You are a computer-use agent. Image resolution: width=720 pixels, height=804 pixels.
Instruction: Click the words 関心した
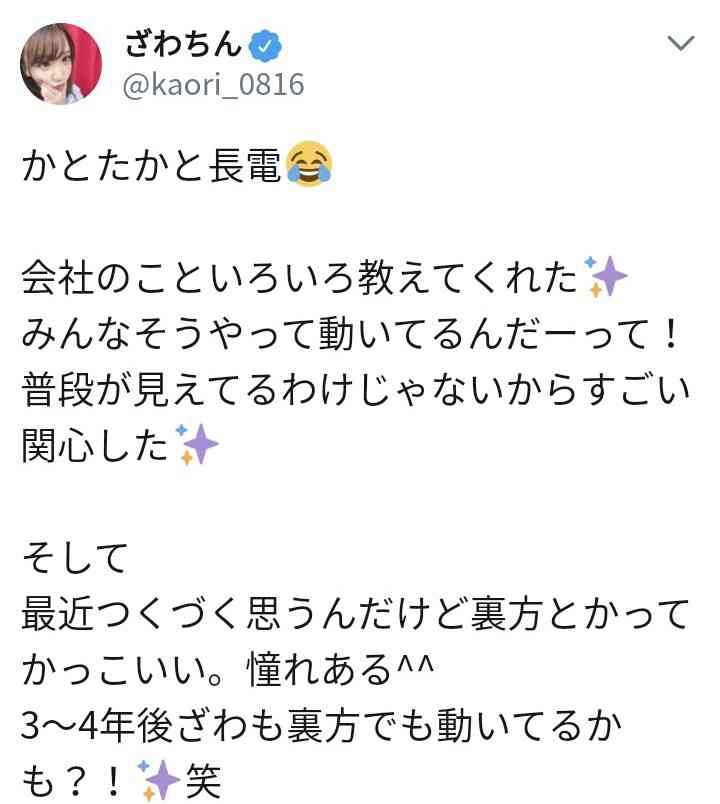(x=95, y=445)
